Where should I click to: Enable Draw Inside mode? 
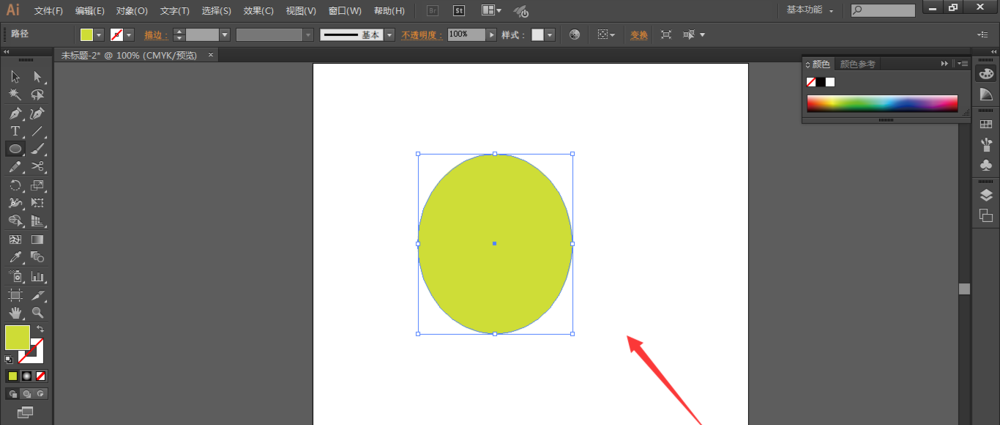pyautogui.click(x=41, y=394)
